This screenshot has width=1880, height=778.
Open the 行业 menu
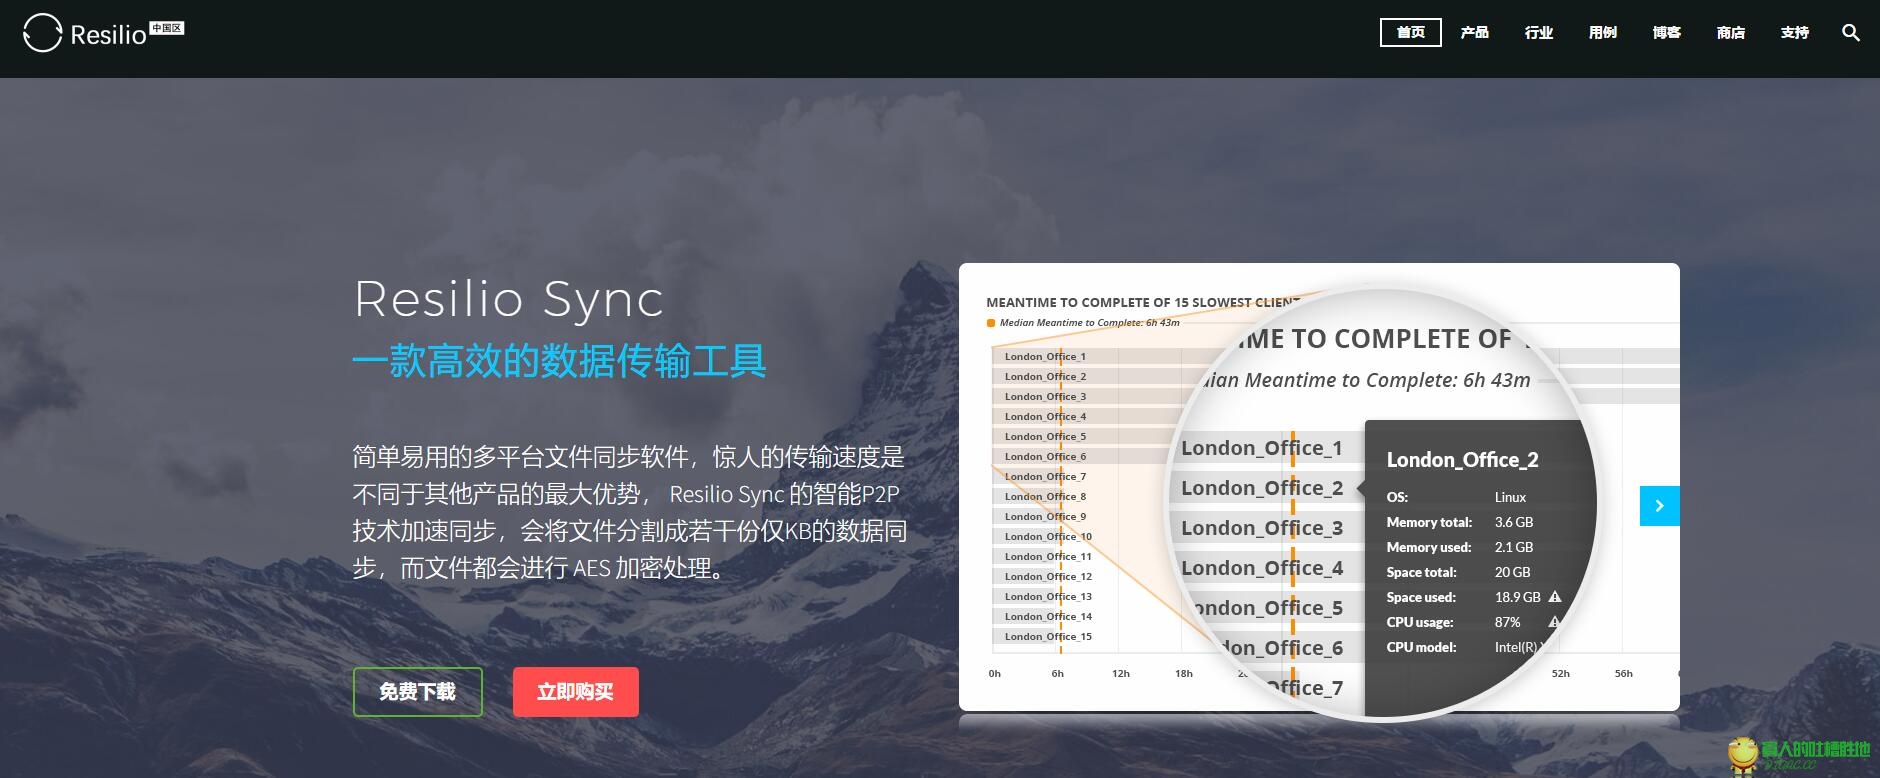(x=1538, y=33)
